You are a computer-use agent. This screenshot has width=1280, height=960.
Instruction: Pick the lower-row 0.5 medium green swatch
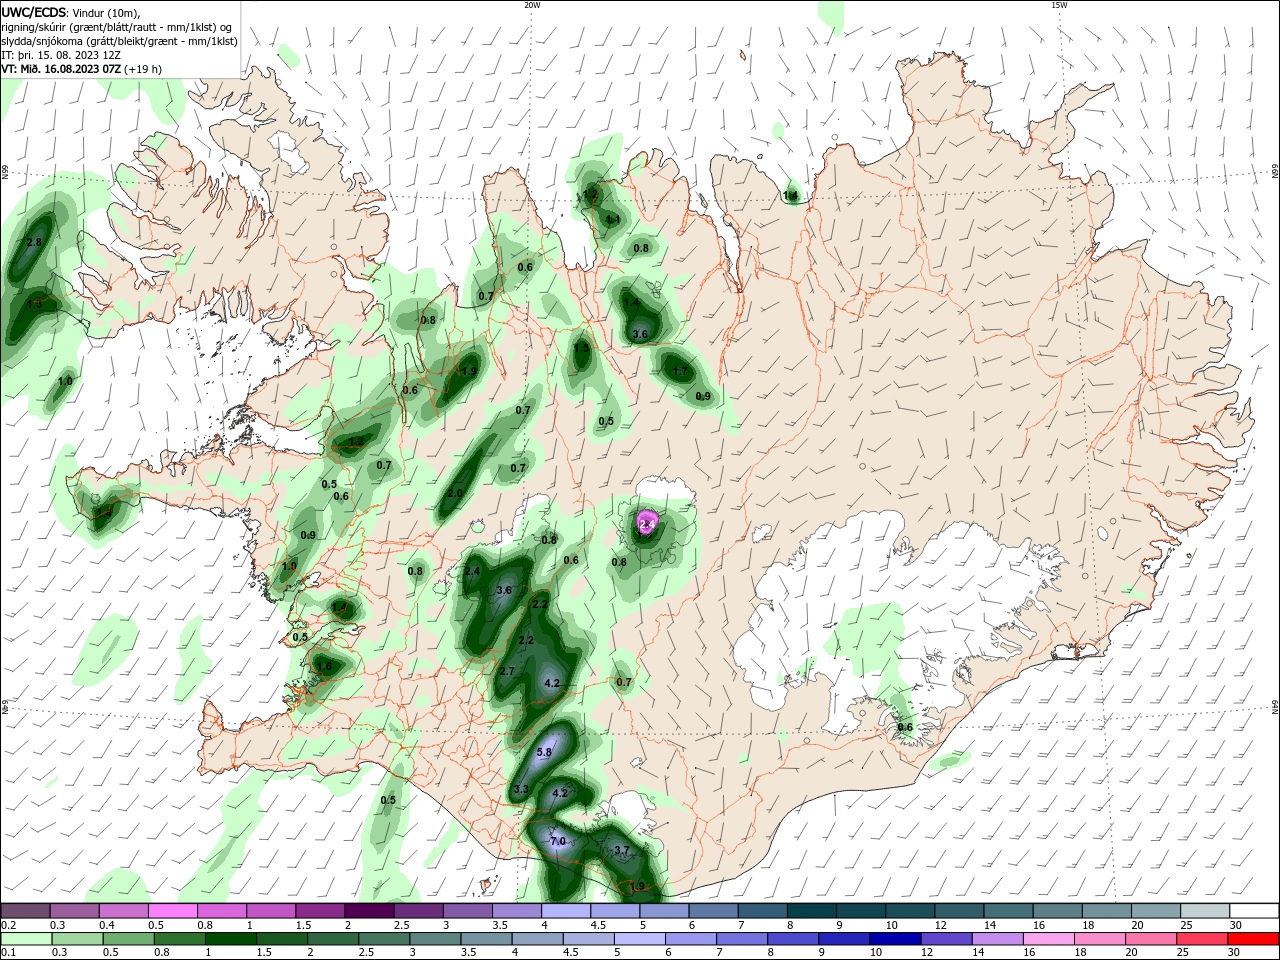128,939
